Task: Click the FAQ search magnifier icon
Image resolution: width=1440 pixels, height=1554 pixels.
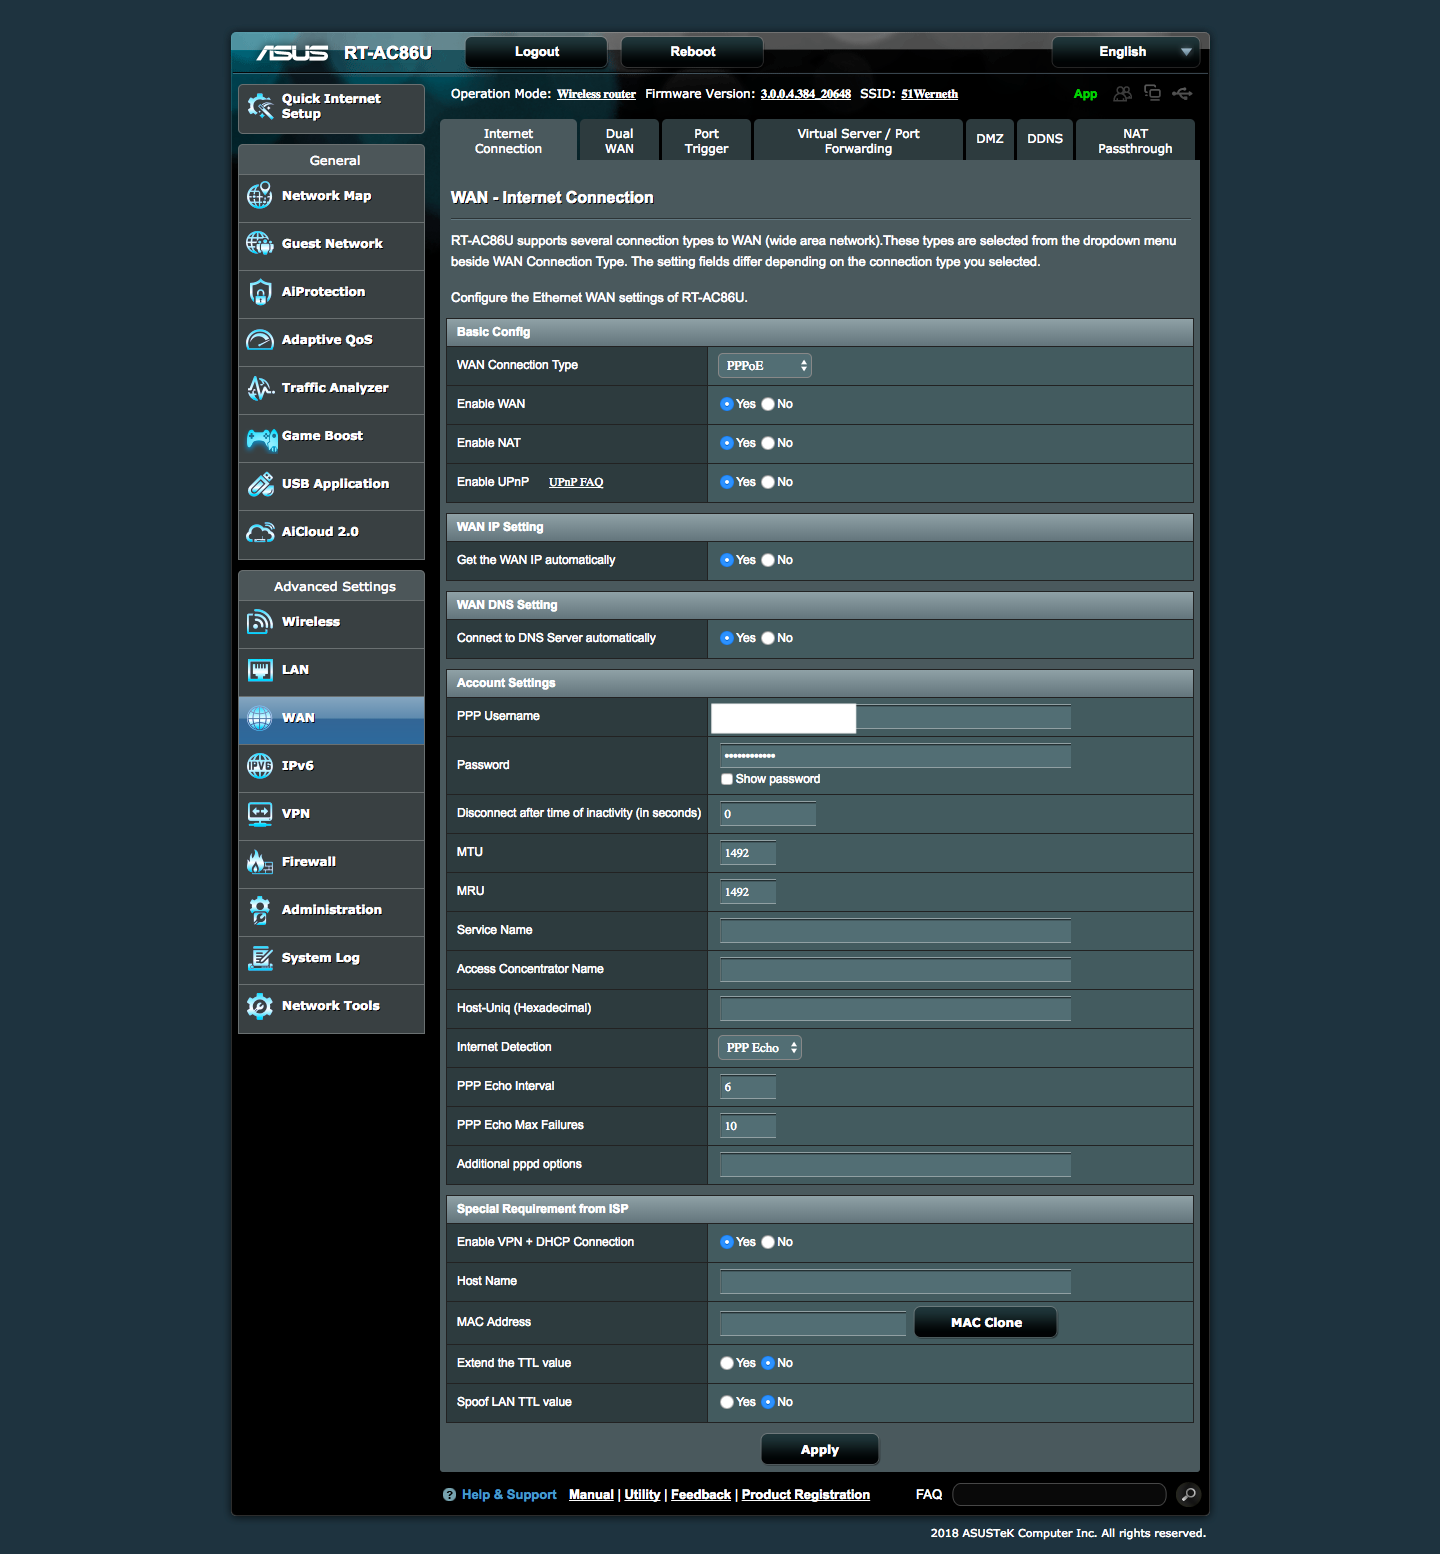Action: (x=1188, y=1494)
